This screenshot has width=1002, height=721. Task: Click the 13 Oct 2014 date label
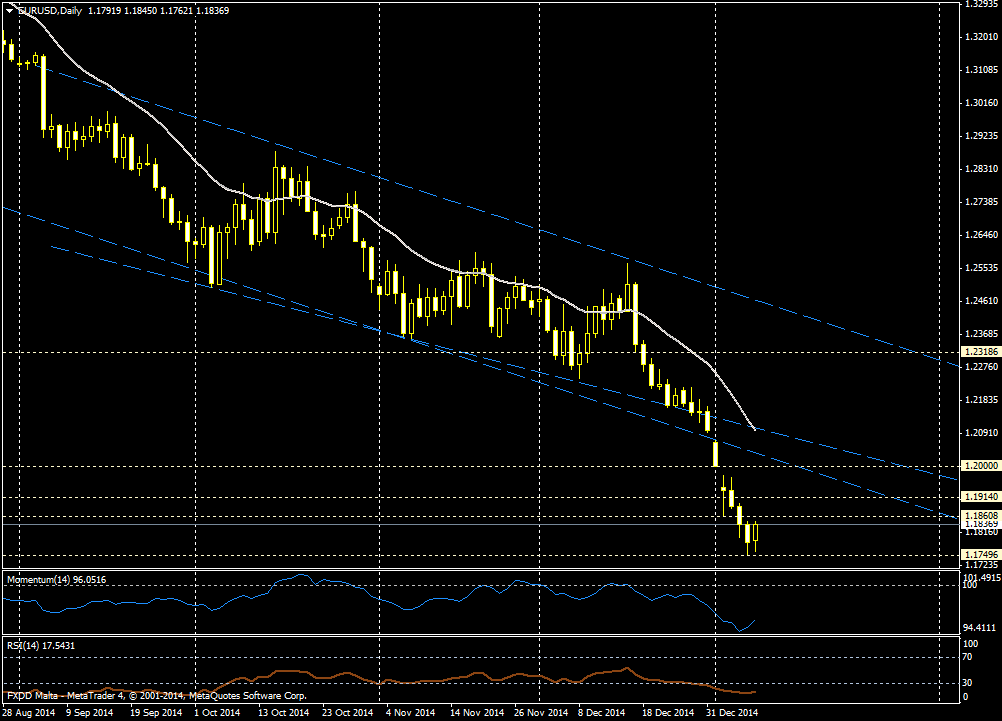(x=284, y=713)
